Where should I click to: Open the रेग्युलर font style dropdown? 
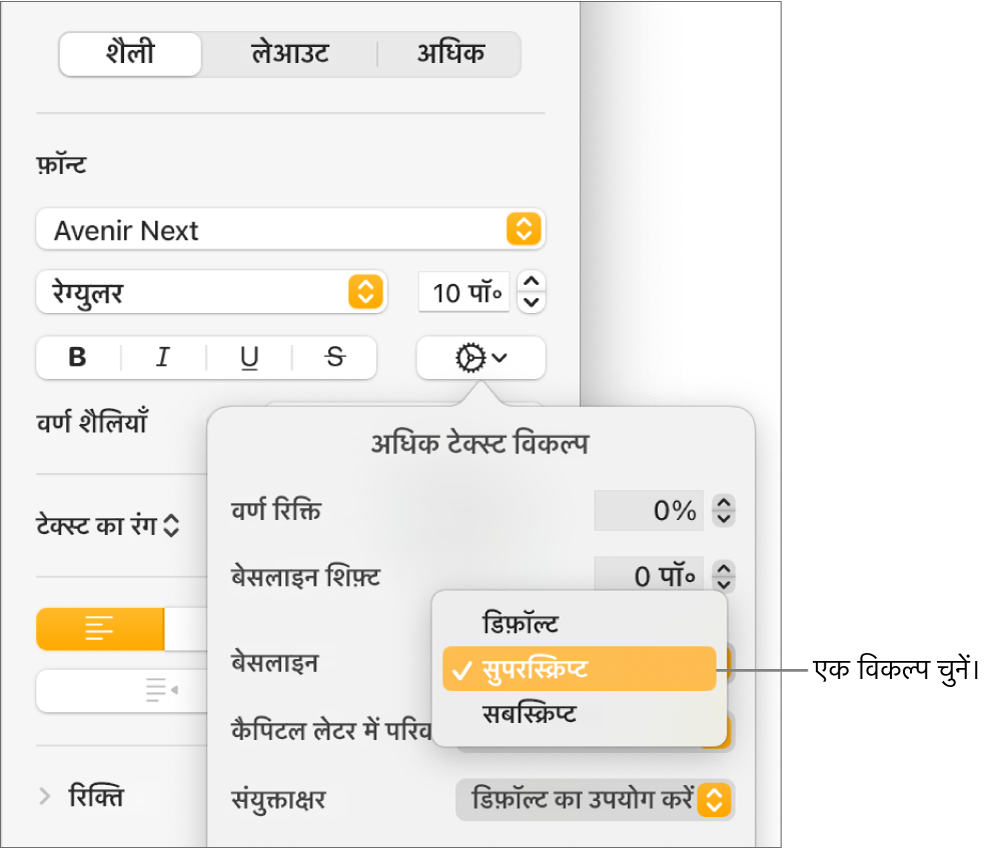(x=211, y=292)
